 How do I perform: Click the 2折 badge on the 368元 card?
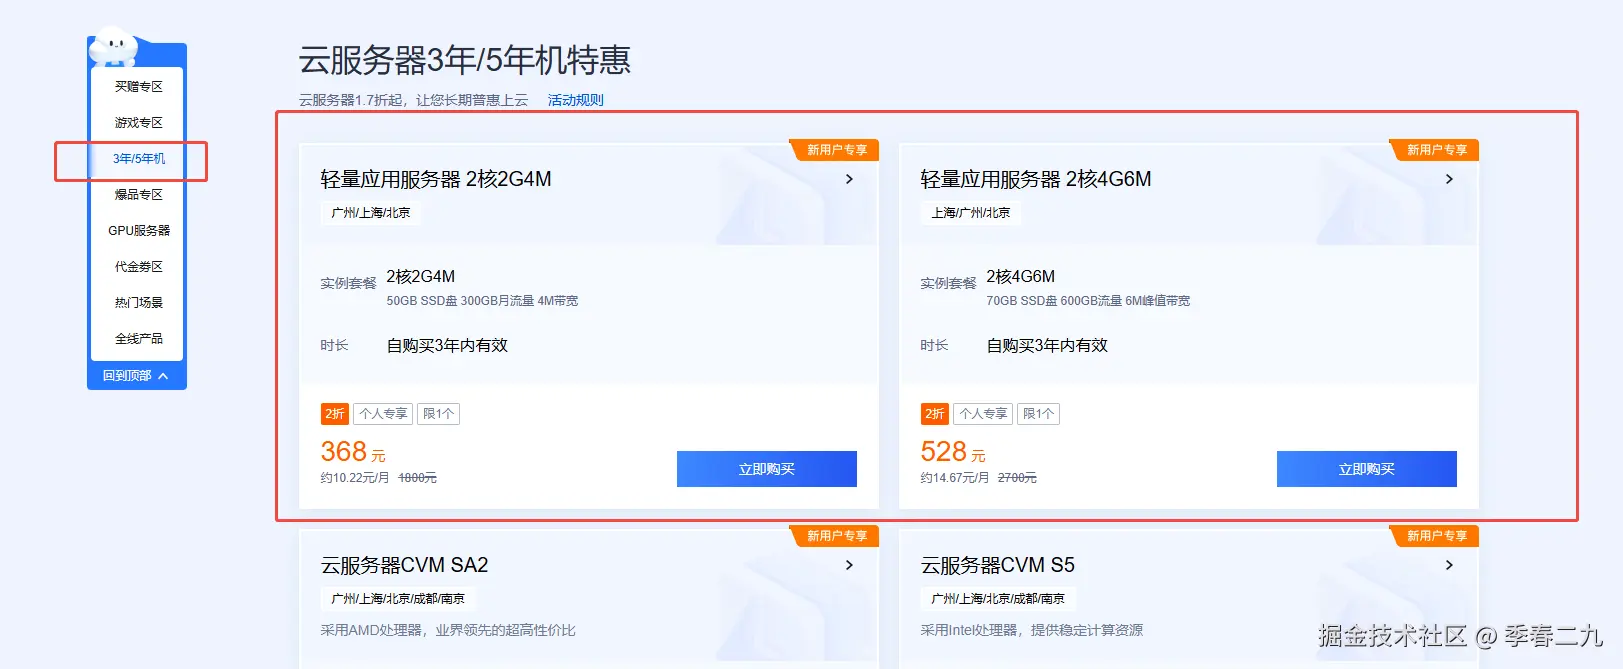point(335,414)
